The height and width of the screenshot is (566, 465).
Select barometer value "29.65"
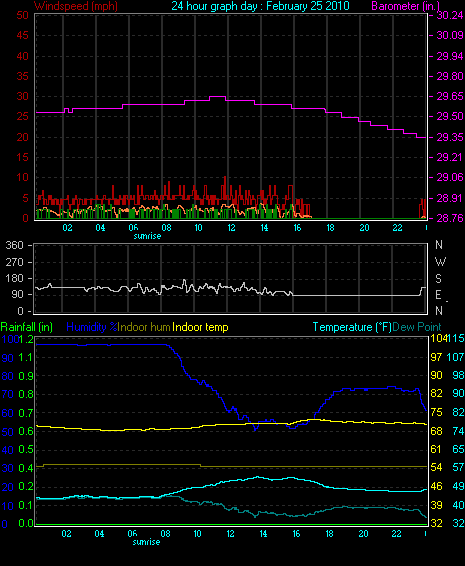(x=450, y=96)
